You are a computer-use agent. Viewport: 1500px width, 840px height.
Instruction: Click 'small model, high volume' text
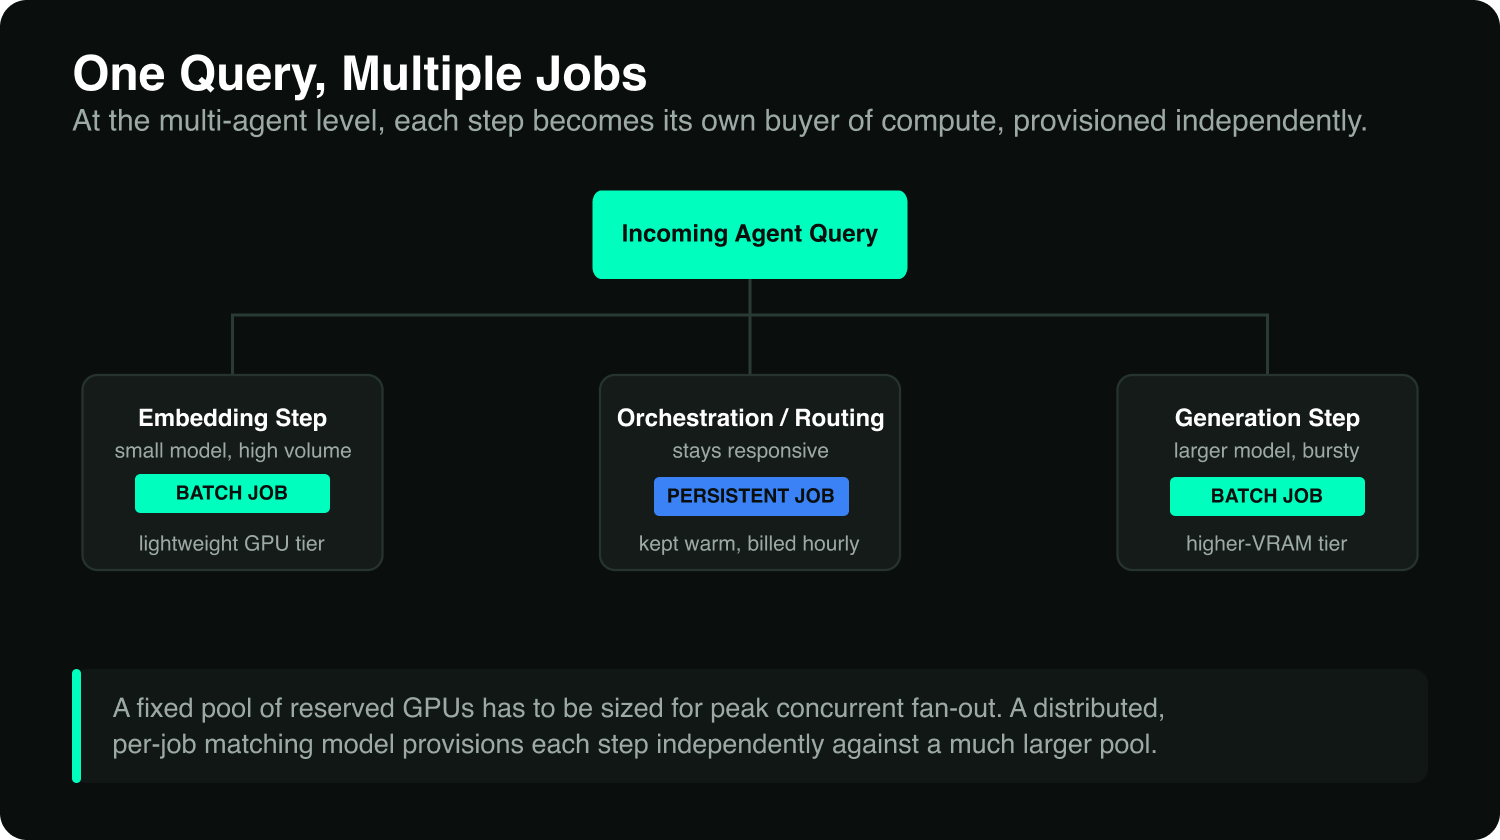[233, 451]
